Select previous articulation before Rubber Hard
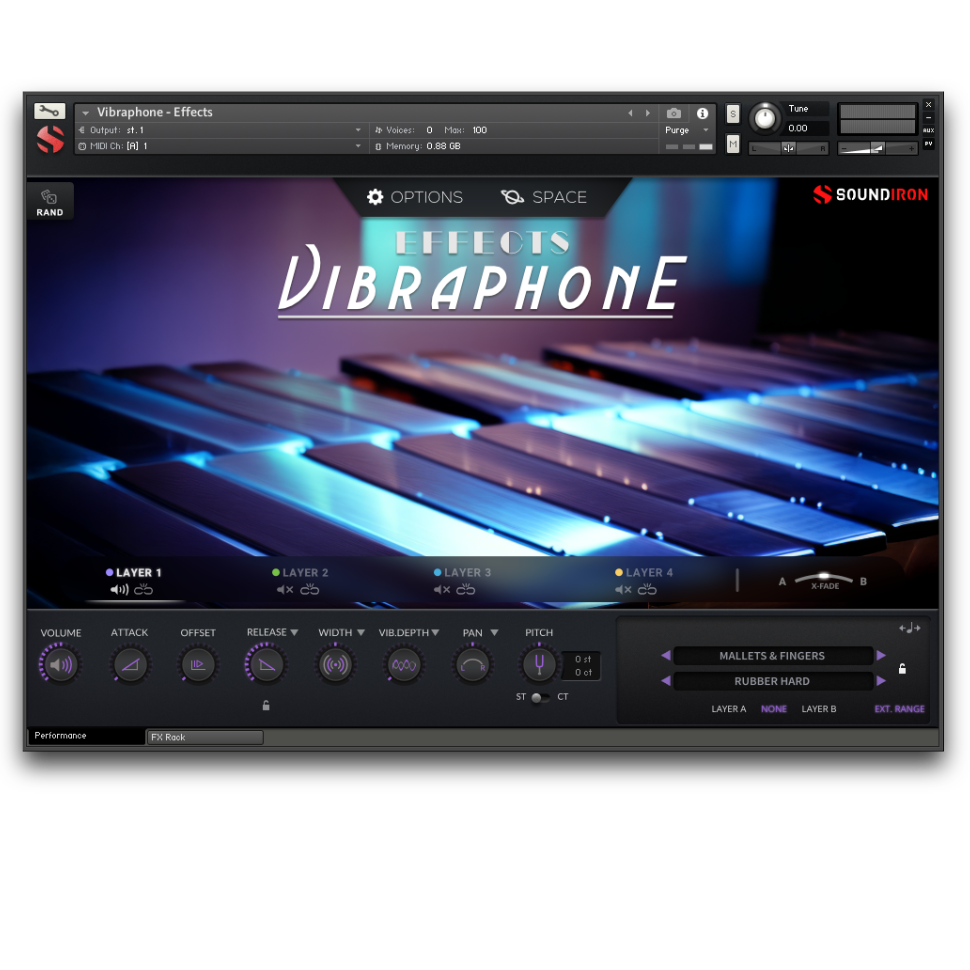Viewport: 970px width, 970px height. (x=666, y=680)
